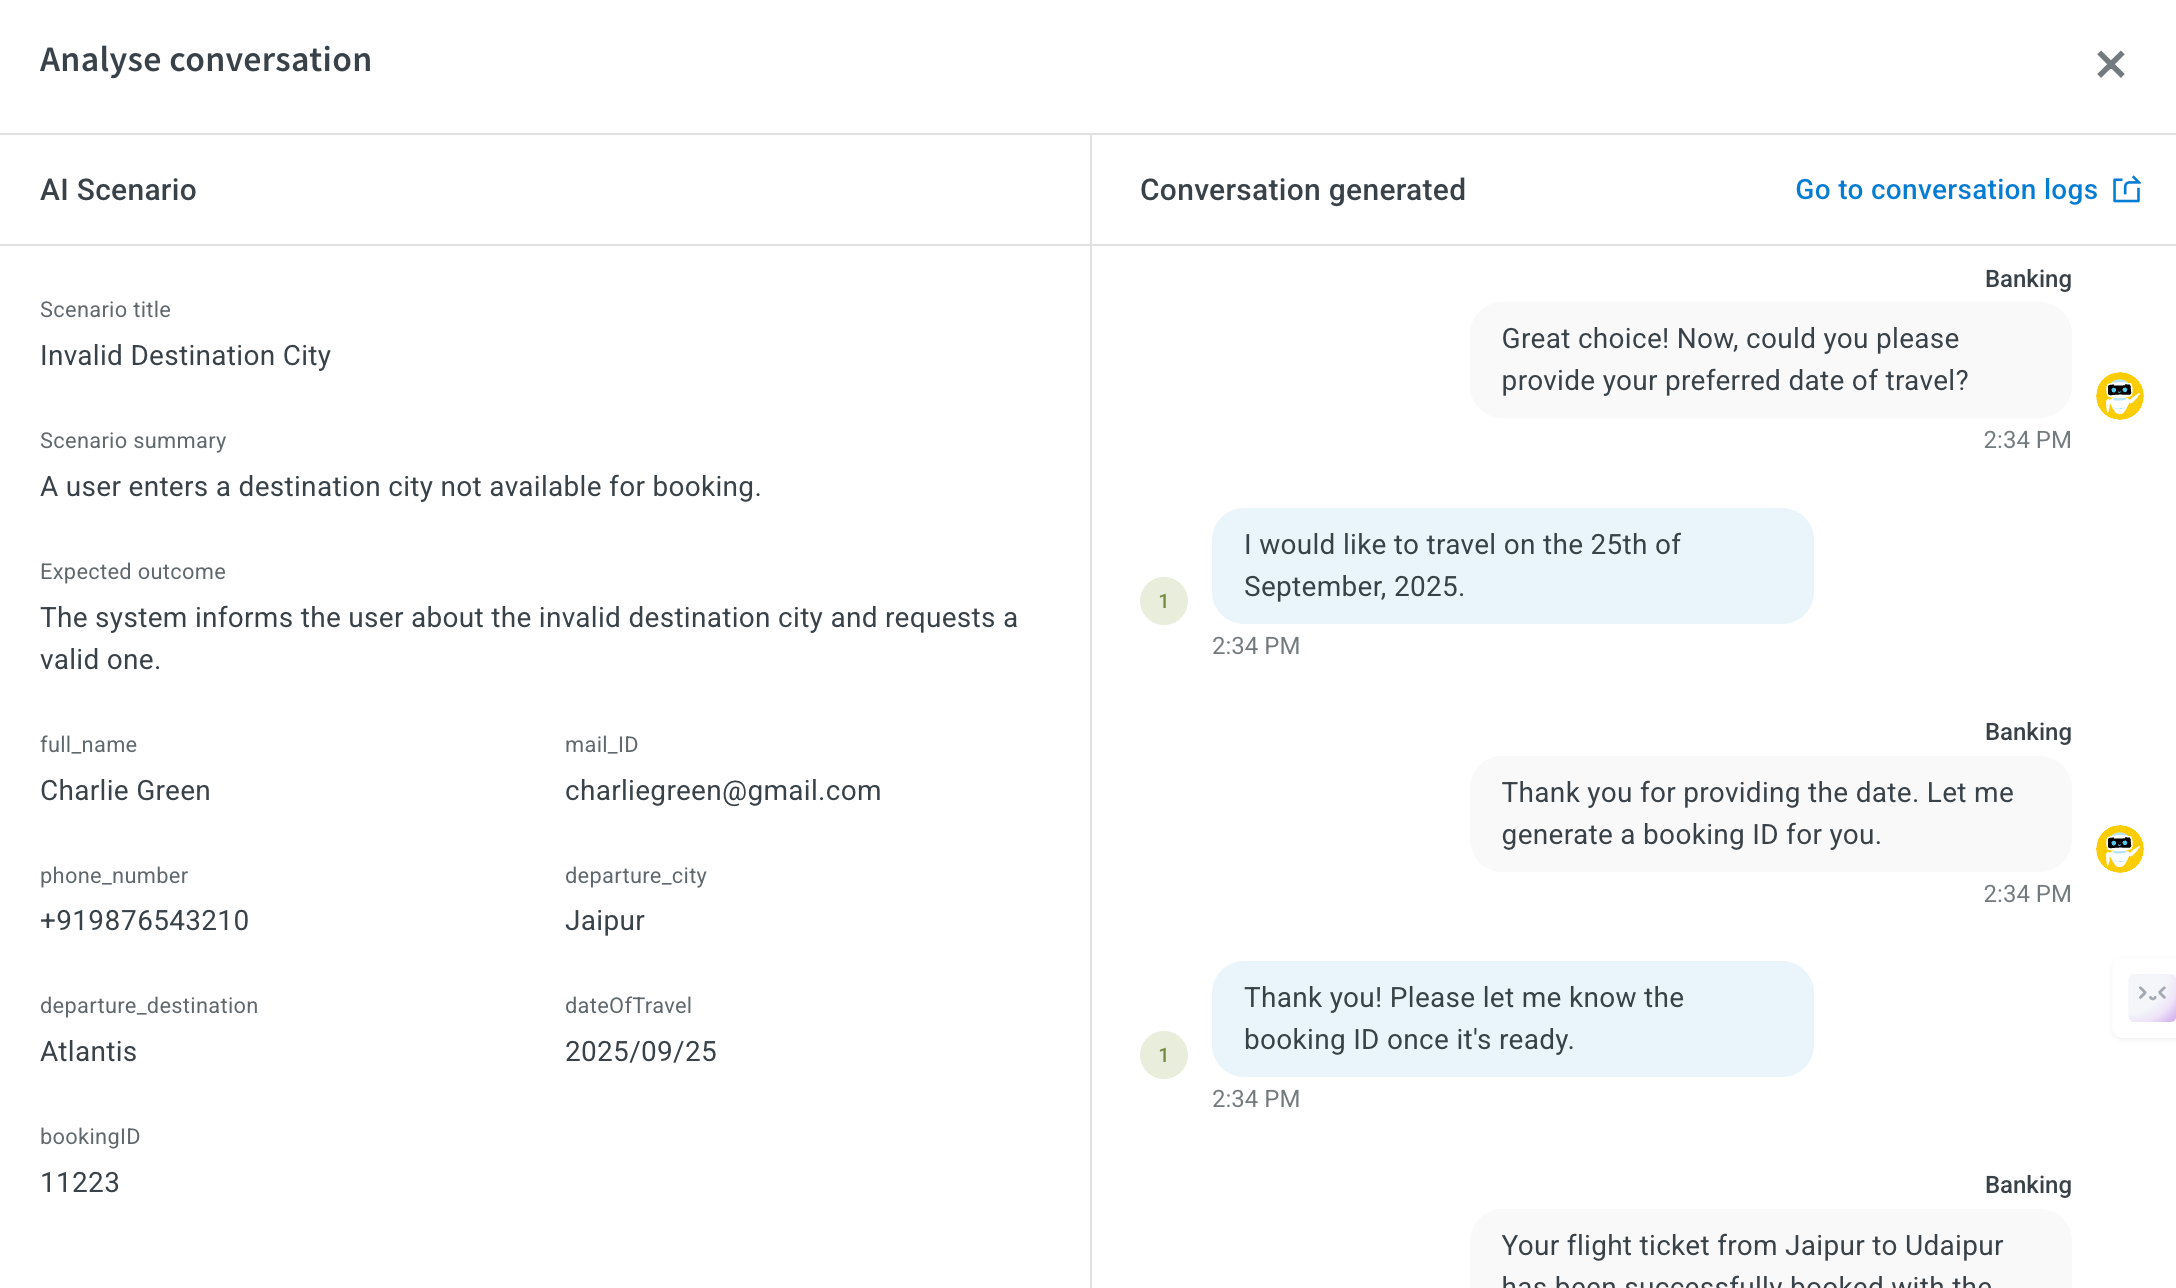The image size is (2176, 1288).
Task: Click user avatar beside booking ID ready message
Action: [x=1163, y=1055]
